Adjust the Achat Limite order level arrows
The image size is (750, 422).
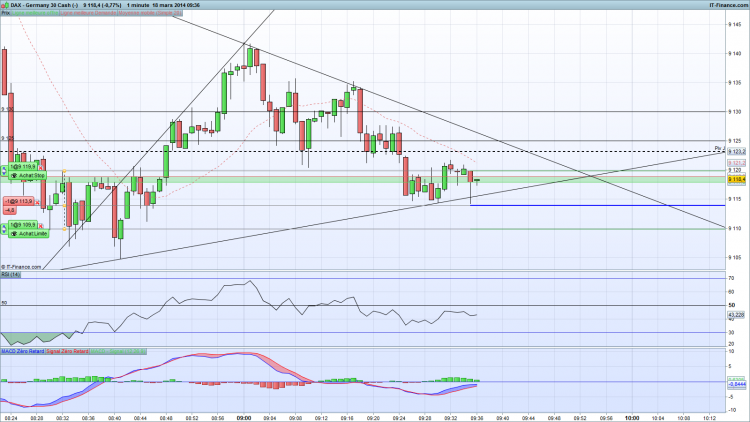[x=4, y=229]
